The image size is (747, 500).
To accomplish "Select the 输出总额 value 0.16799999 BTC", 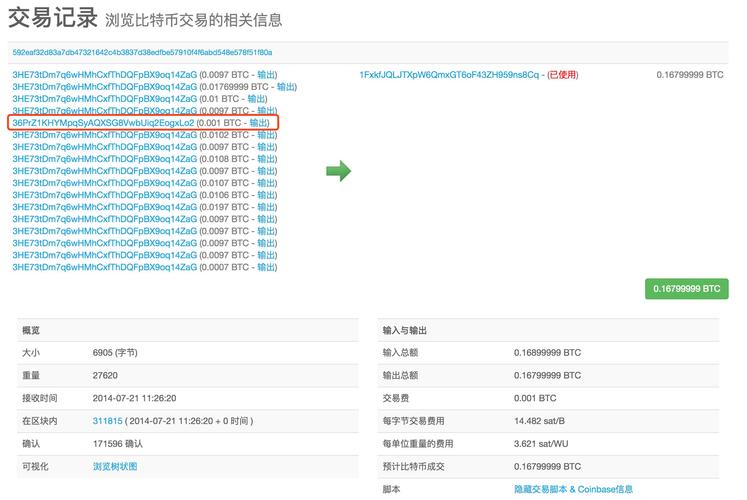I will point(547,375).
